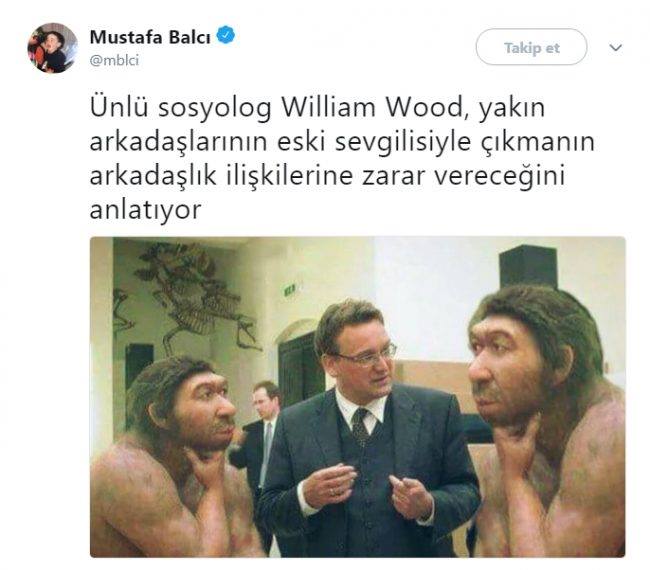Click the tweet text about William Wood

[x=342, y=158]
